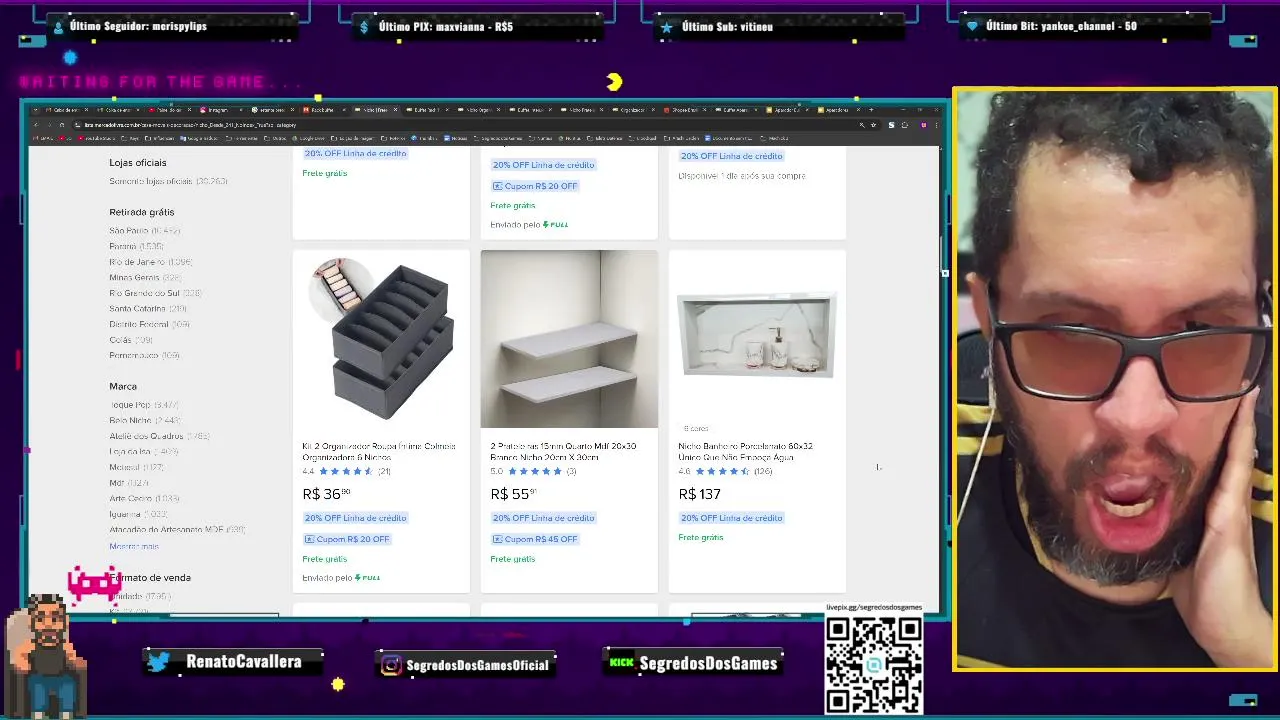Open a new browser tab with the plus
The image size is (1280, 720).
click(871, 109)
